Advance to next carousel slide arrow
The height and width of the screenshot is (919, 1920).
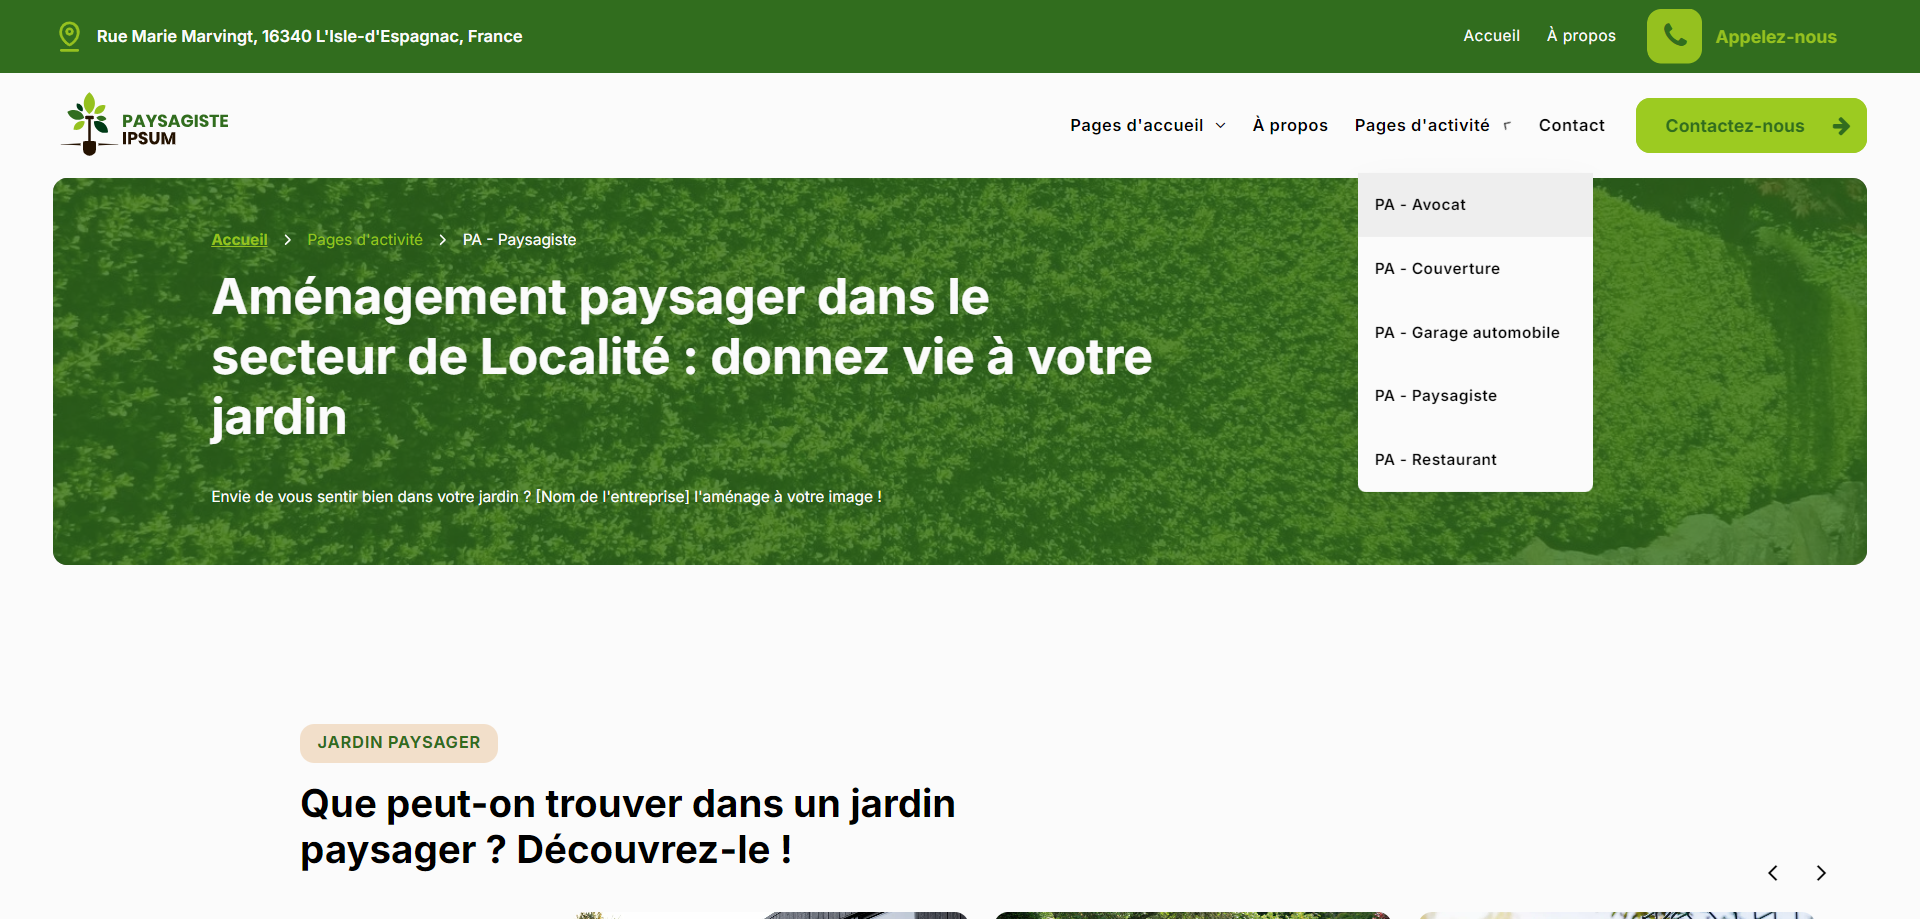(x=1821, y=873)
